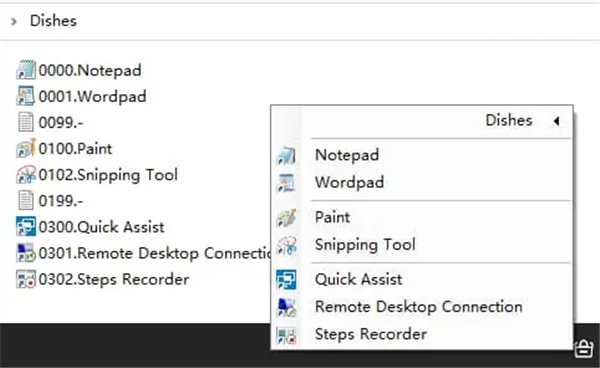600x368 pixels.
Task: Click the 0100.Paint shortcut icon
Action: (26, 148)
